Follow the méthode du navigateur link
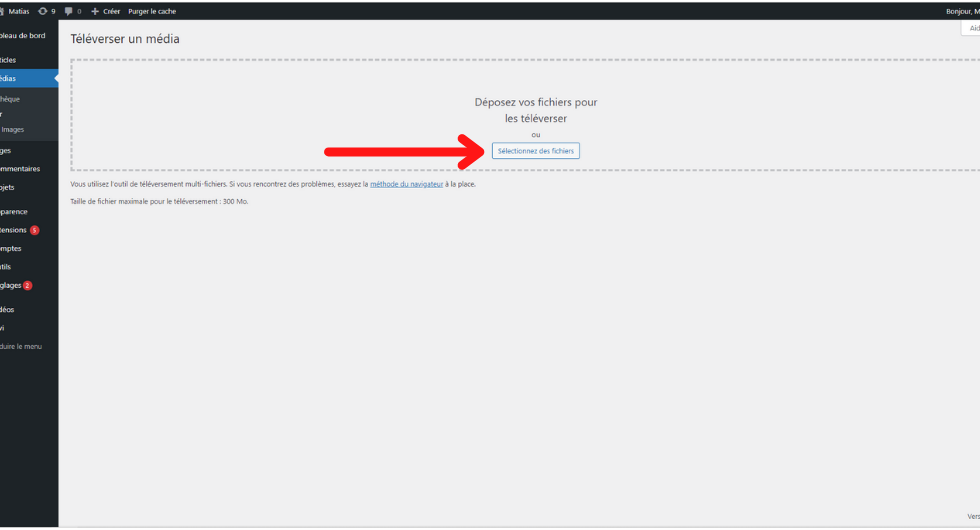 (x=406, y=184)
